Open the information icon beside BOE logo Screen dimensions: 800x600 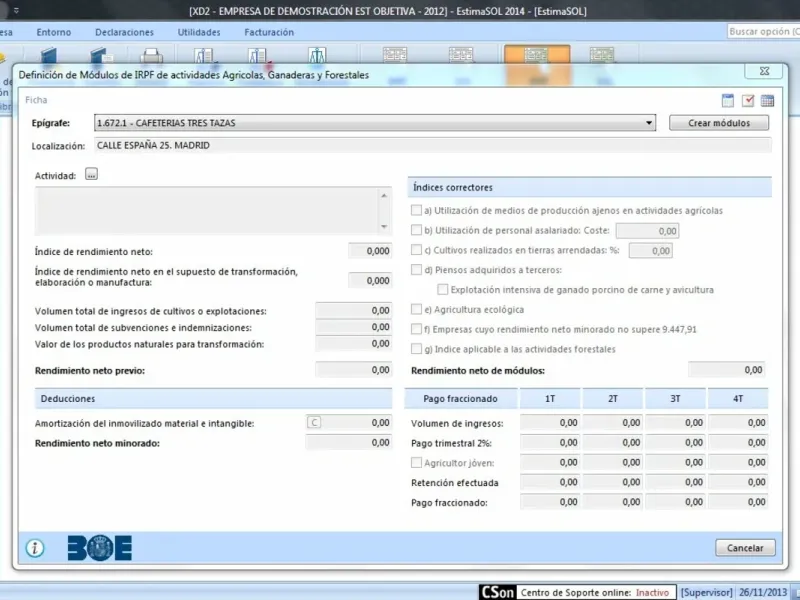pos(35,548)
